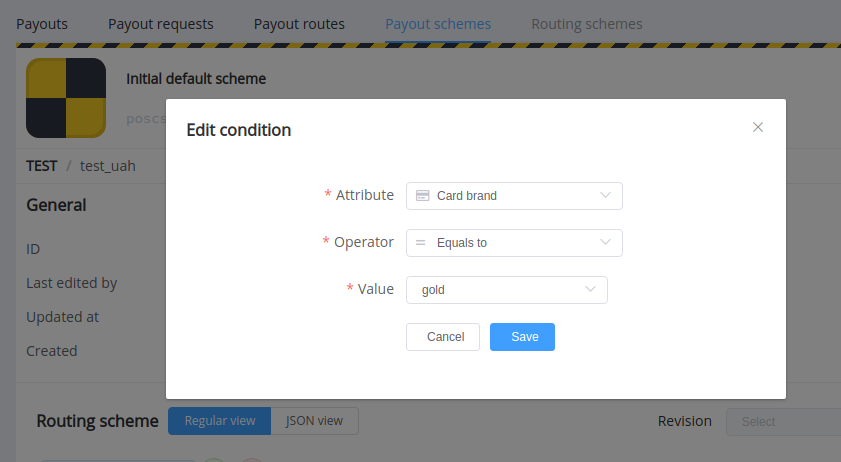Click the TEST breadcrumb link
The image size is (841, 462).
pos(42,166)
